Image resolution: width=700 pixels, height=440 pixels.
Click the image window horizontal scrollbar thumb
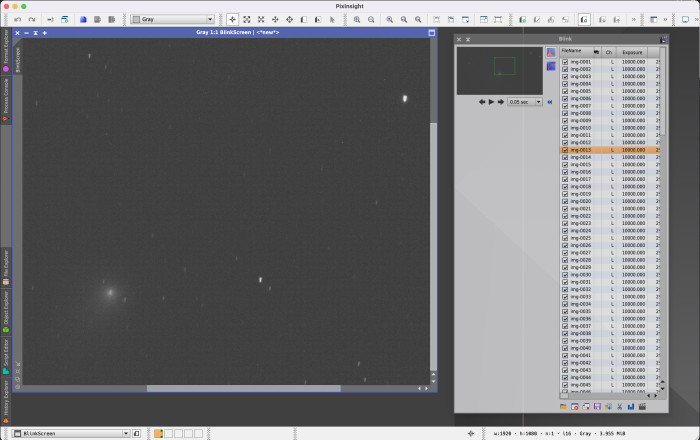pyautogui.click(x=244, y=388)
